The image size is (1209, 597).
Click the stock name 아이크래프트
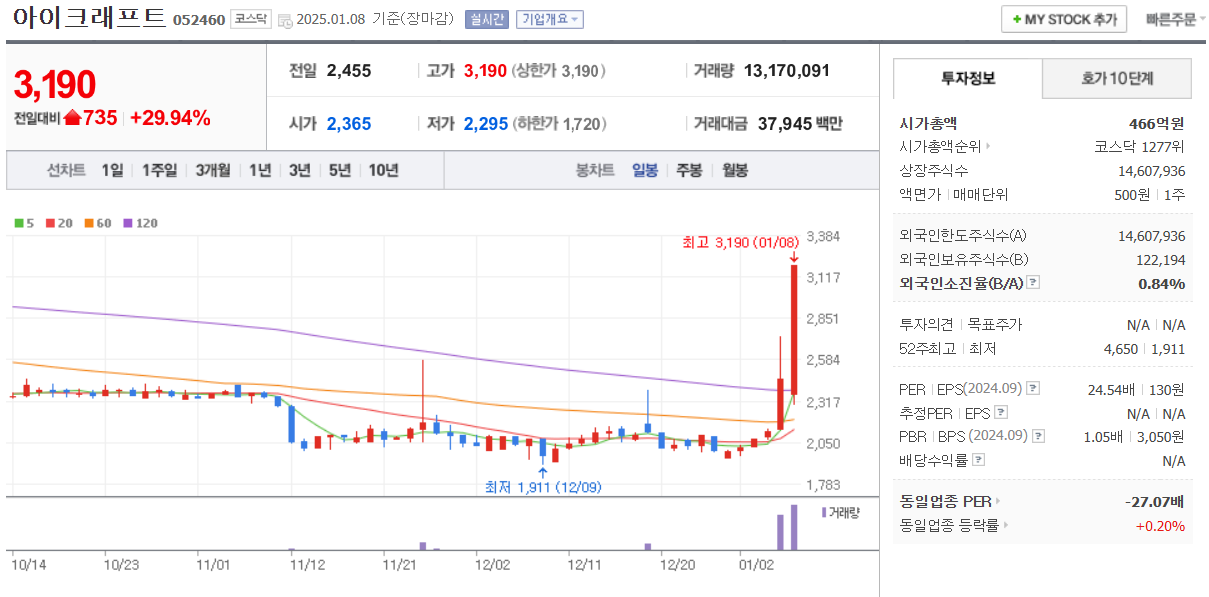(89, 18)
